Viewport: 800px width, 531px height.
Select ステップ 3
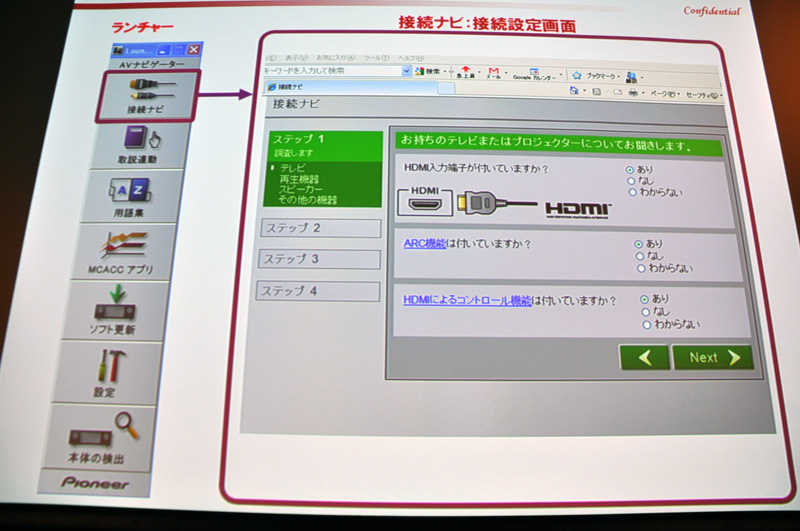(x=319, y=259)
